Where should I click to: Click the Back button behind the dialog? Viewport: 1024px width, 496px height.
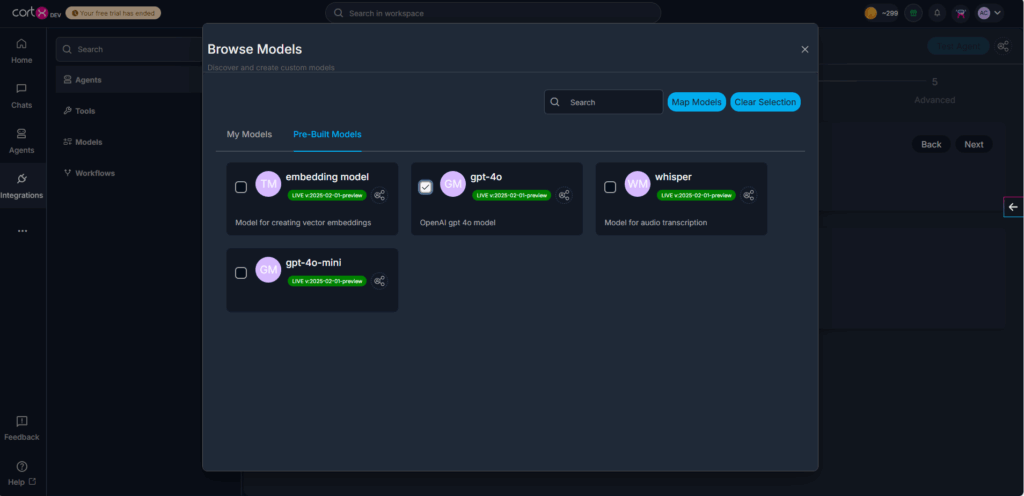click(931, 144)
